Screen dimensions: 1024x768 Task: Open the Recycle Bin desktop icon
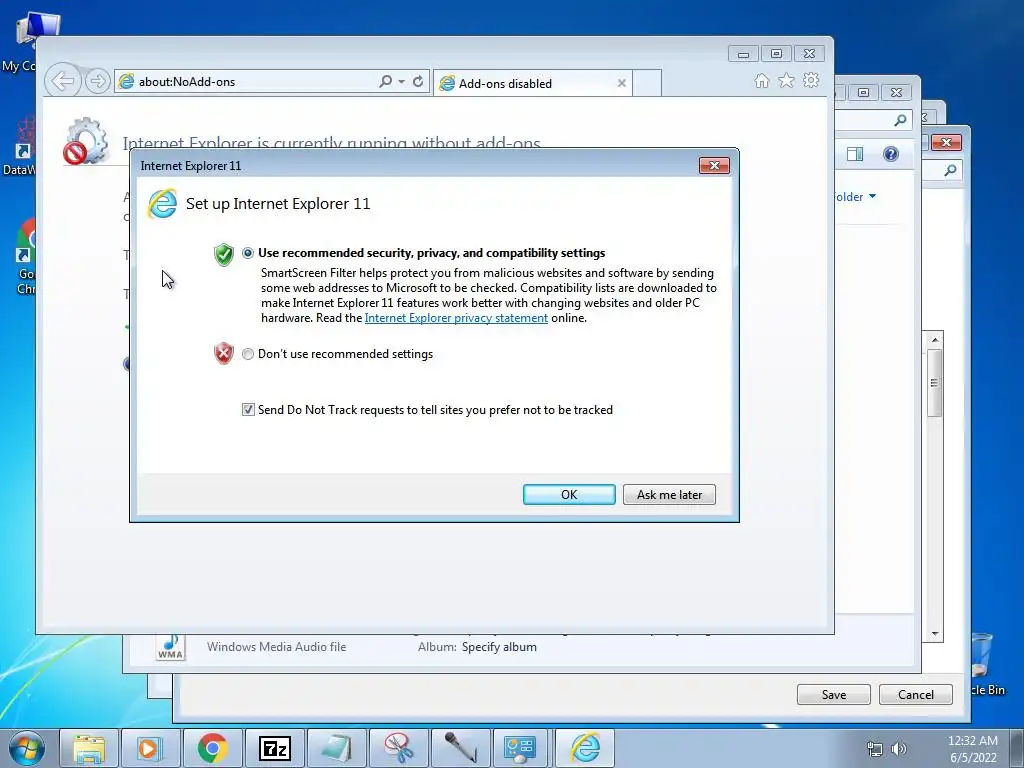tap(982, 662)
